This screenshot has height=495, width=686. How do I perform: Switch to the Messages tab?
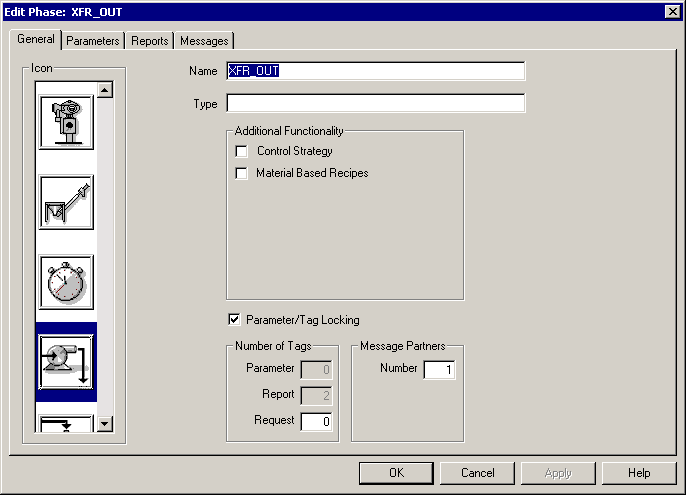(x=204, y=41)
